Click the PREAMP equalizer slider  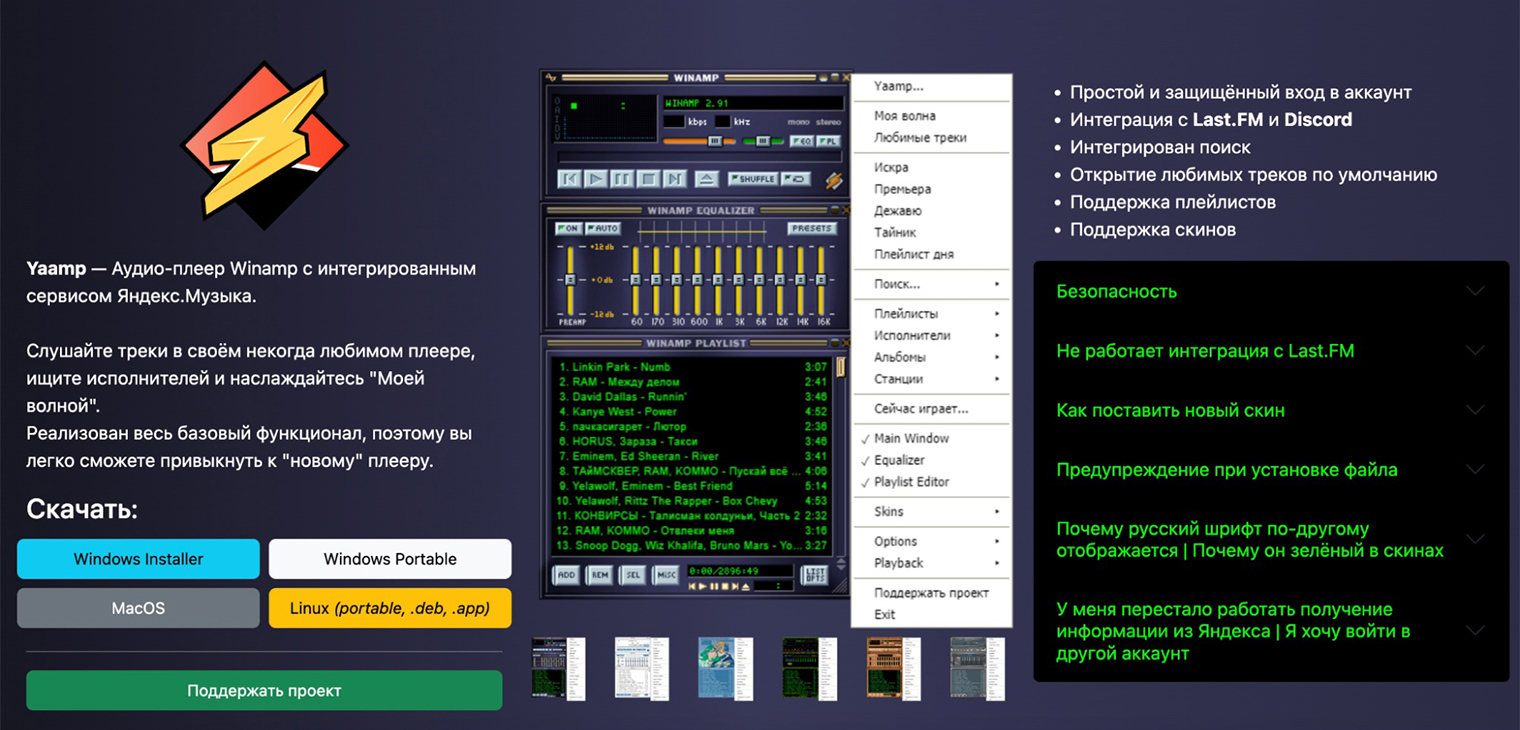tap(570, 278)
